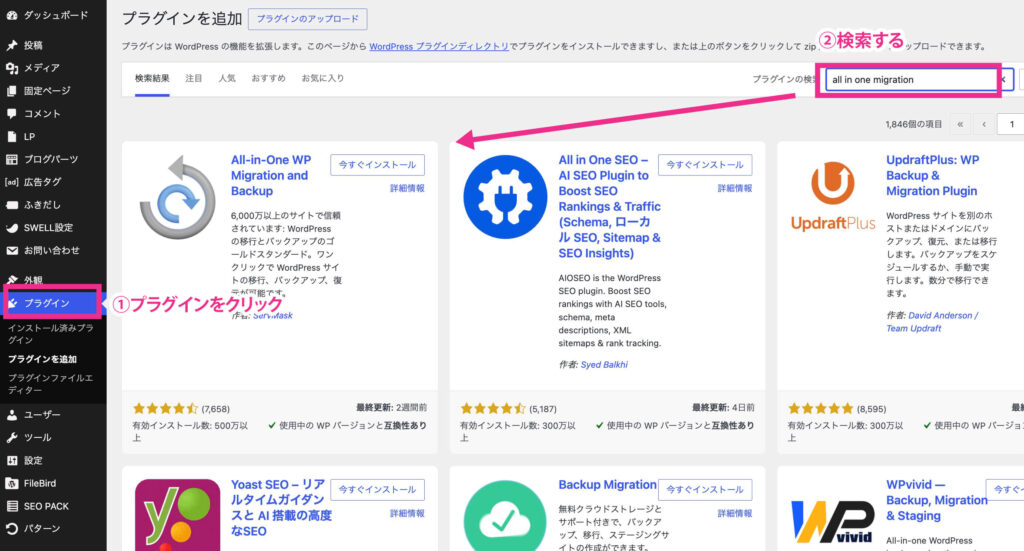Switch to the 注目 tab
Viewport: 1024px width, 551px height.
(x=193, y=78)
